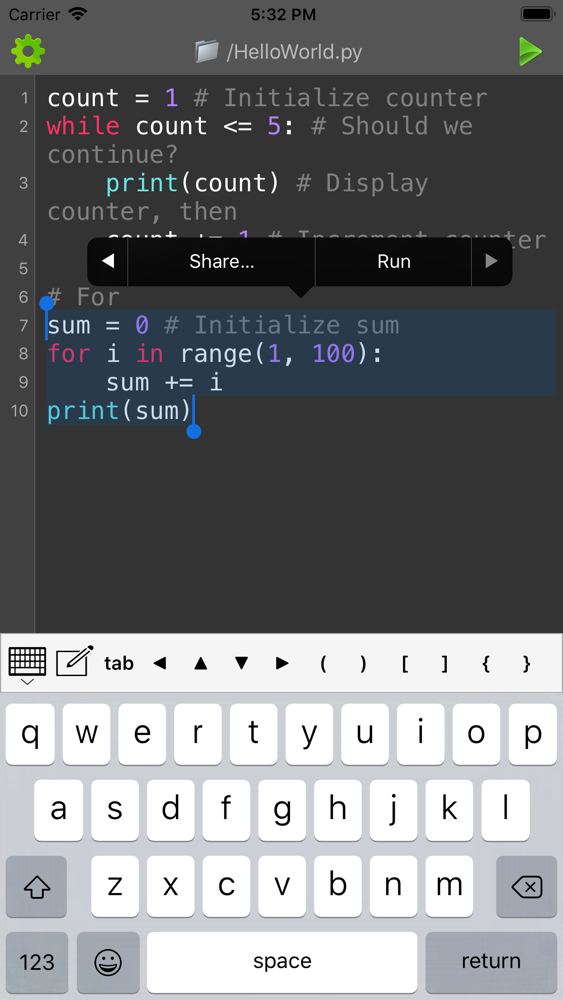Tap the z key

tap(115, 886)
